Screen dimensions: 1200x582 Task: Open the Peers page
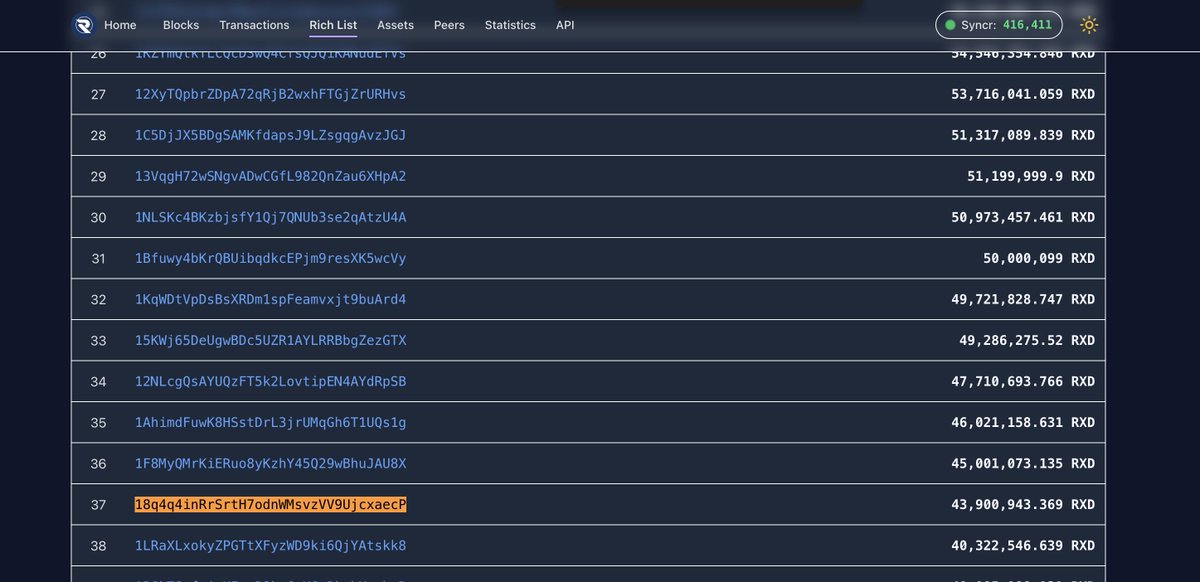(449, 25)
